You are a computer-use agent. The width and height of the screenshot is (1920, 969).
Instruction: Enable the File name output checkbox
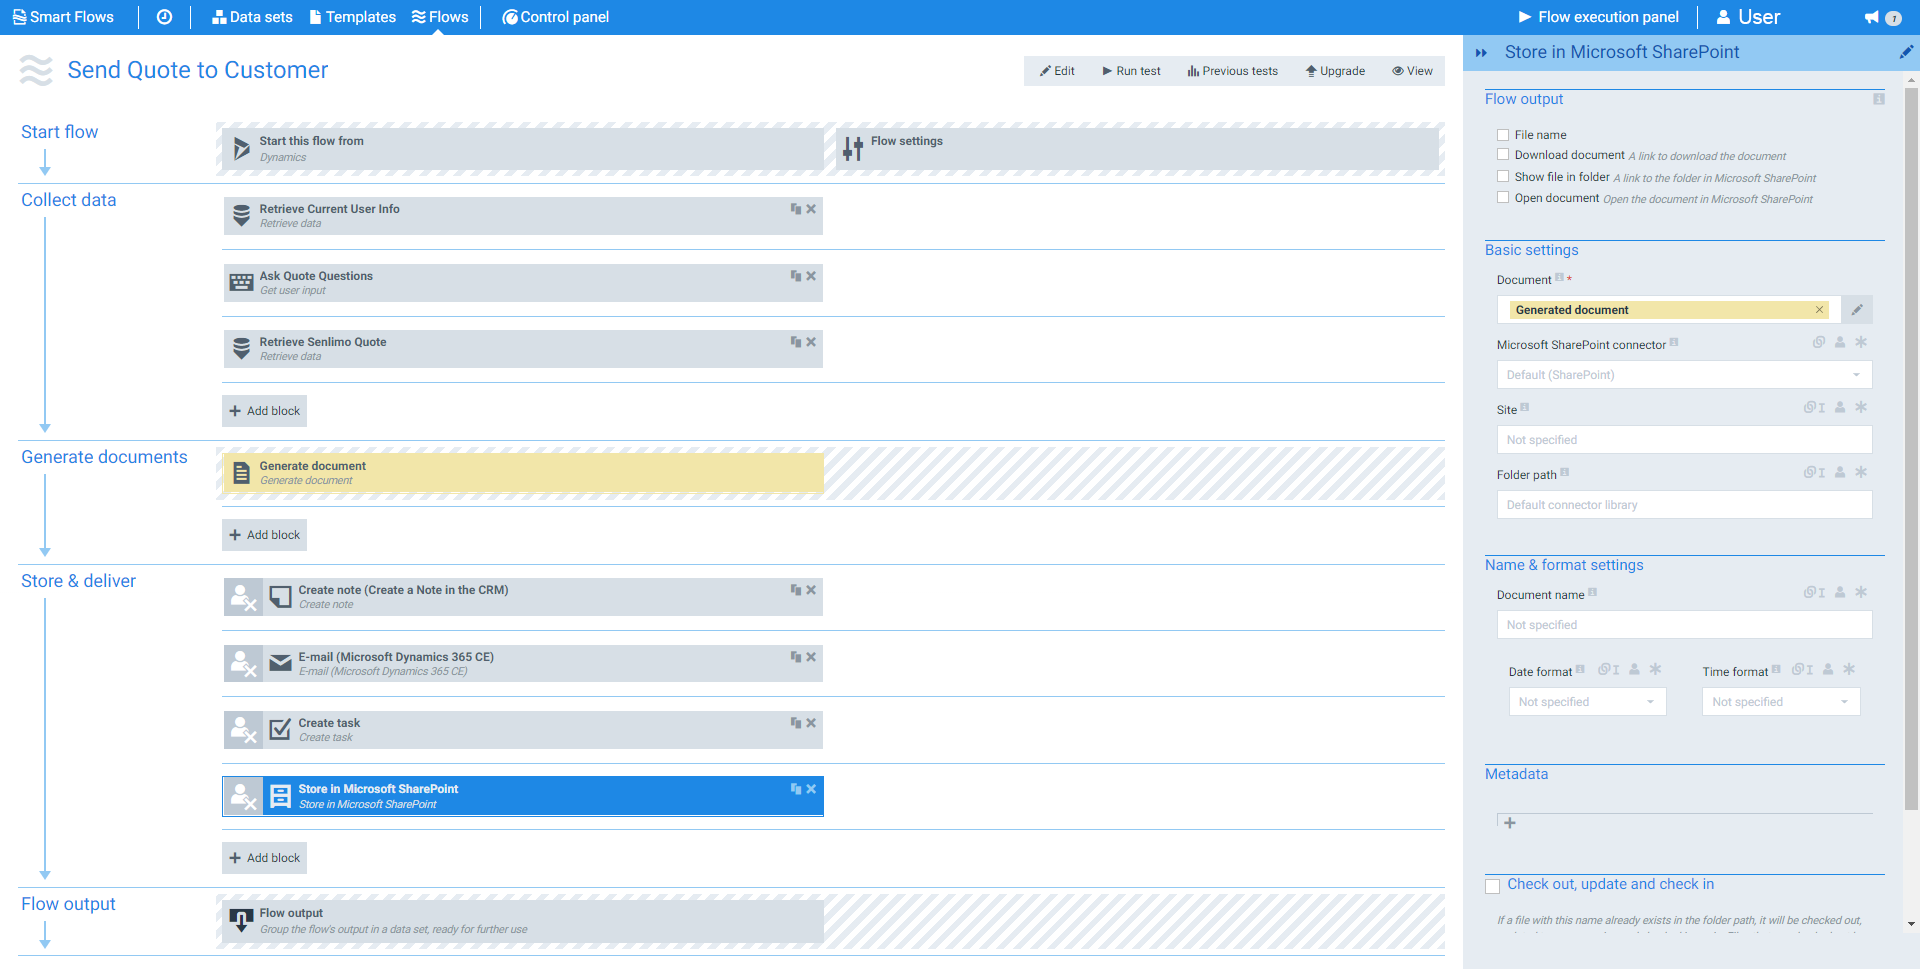pyautogui.click(x=1502, y=133)
